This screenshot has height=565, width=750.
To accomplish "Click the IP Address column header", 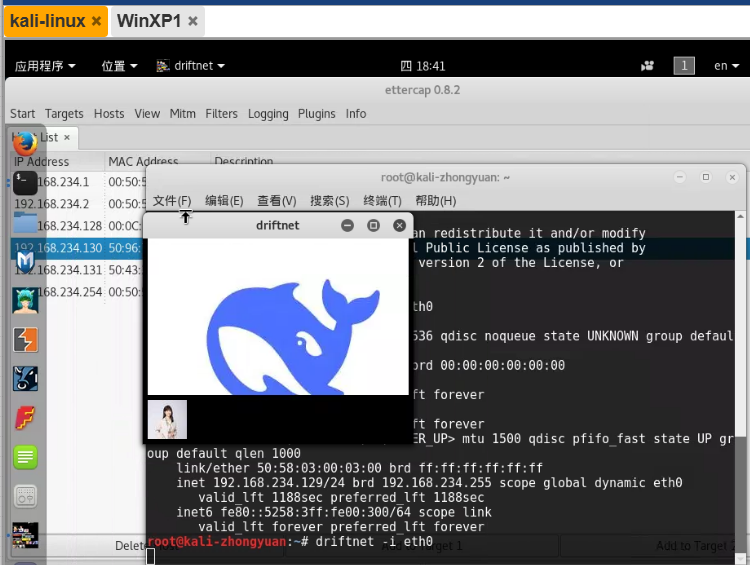I will point(57,161).
